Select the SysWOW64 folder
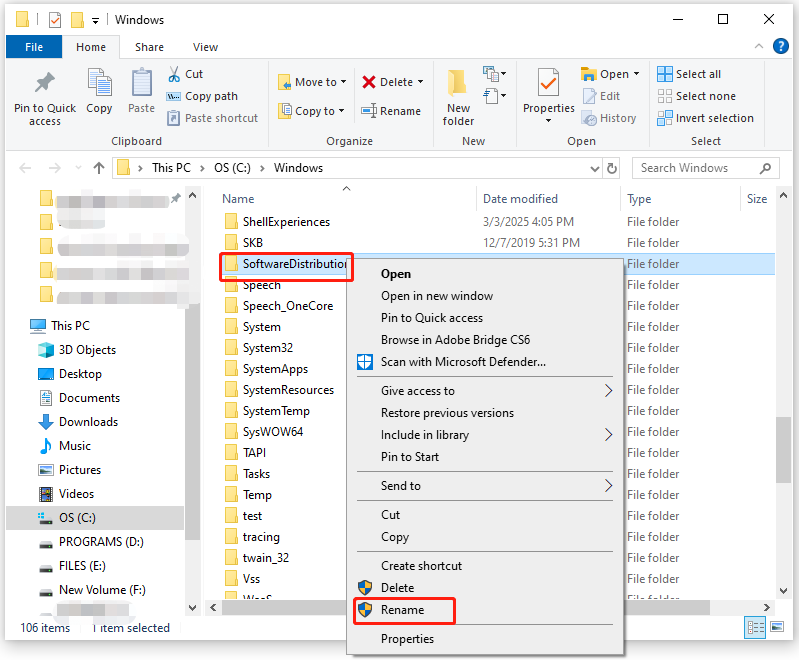Image resolution: width=799 pixels, height=660 pixels. click(x=273, y=432)
